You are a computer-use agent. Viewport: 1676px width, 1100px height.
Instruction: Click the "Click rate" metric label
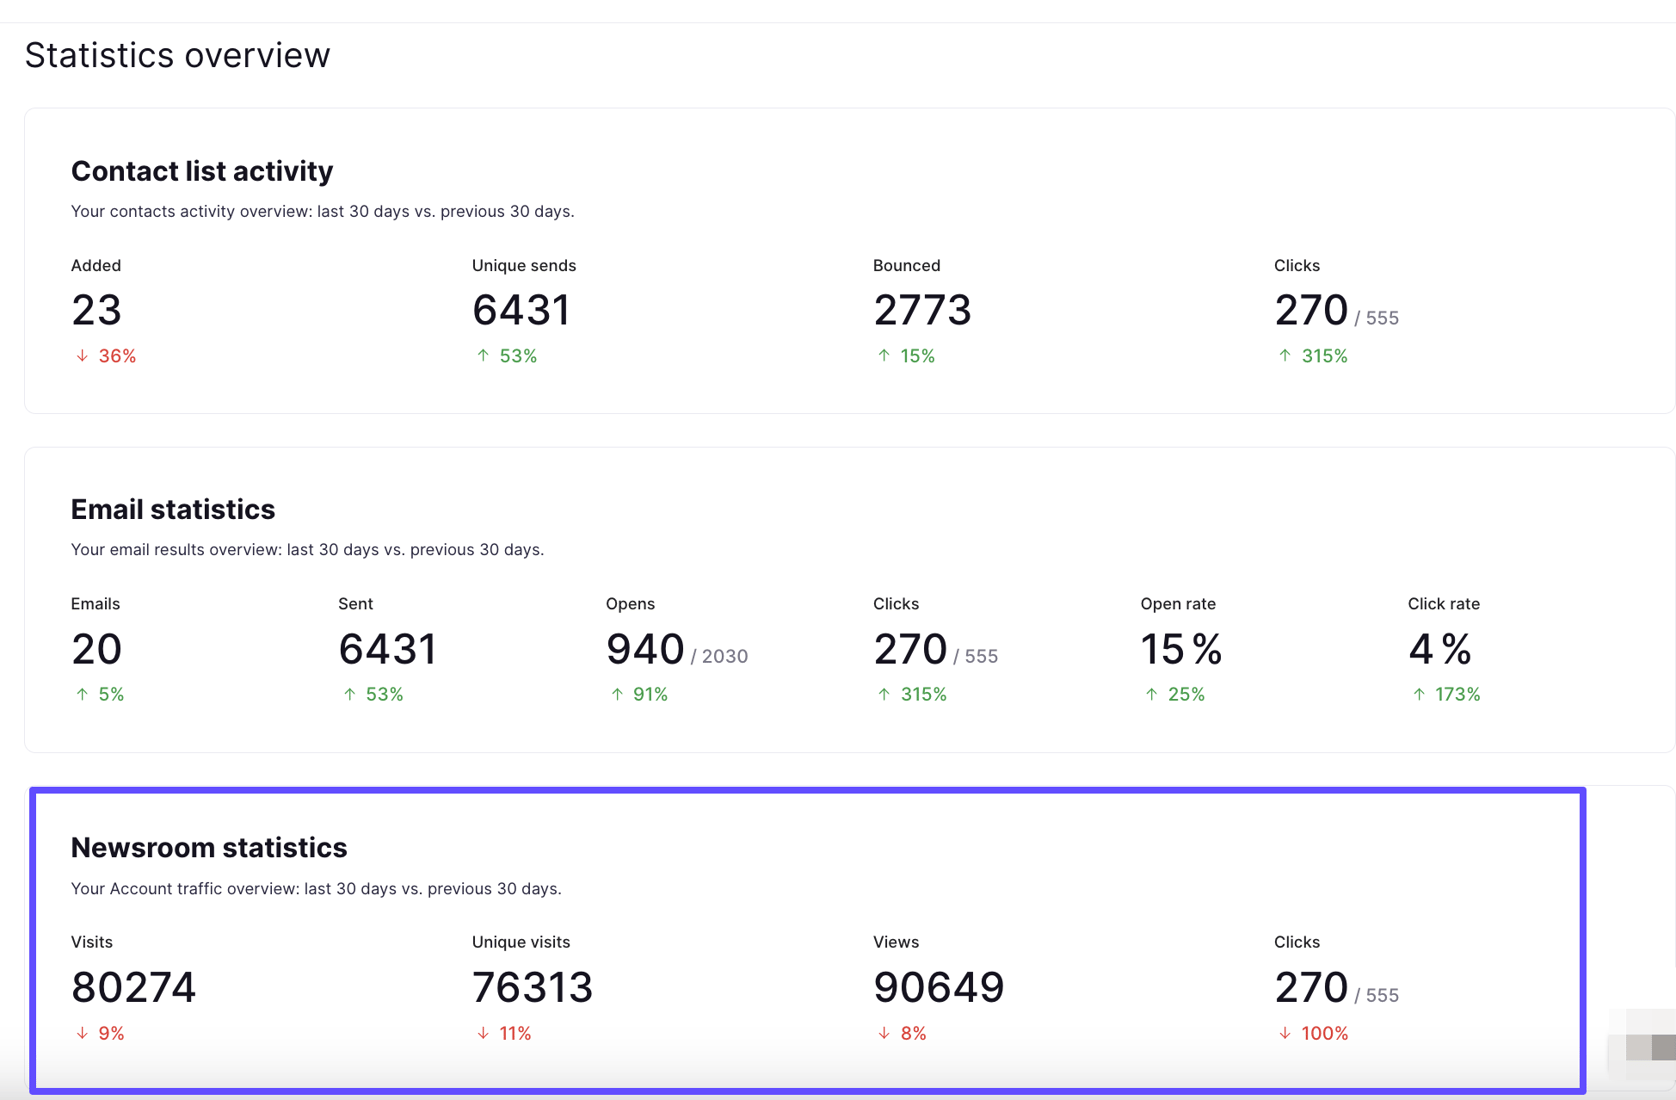(1444, 604)
